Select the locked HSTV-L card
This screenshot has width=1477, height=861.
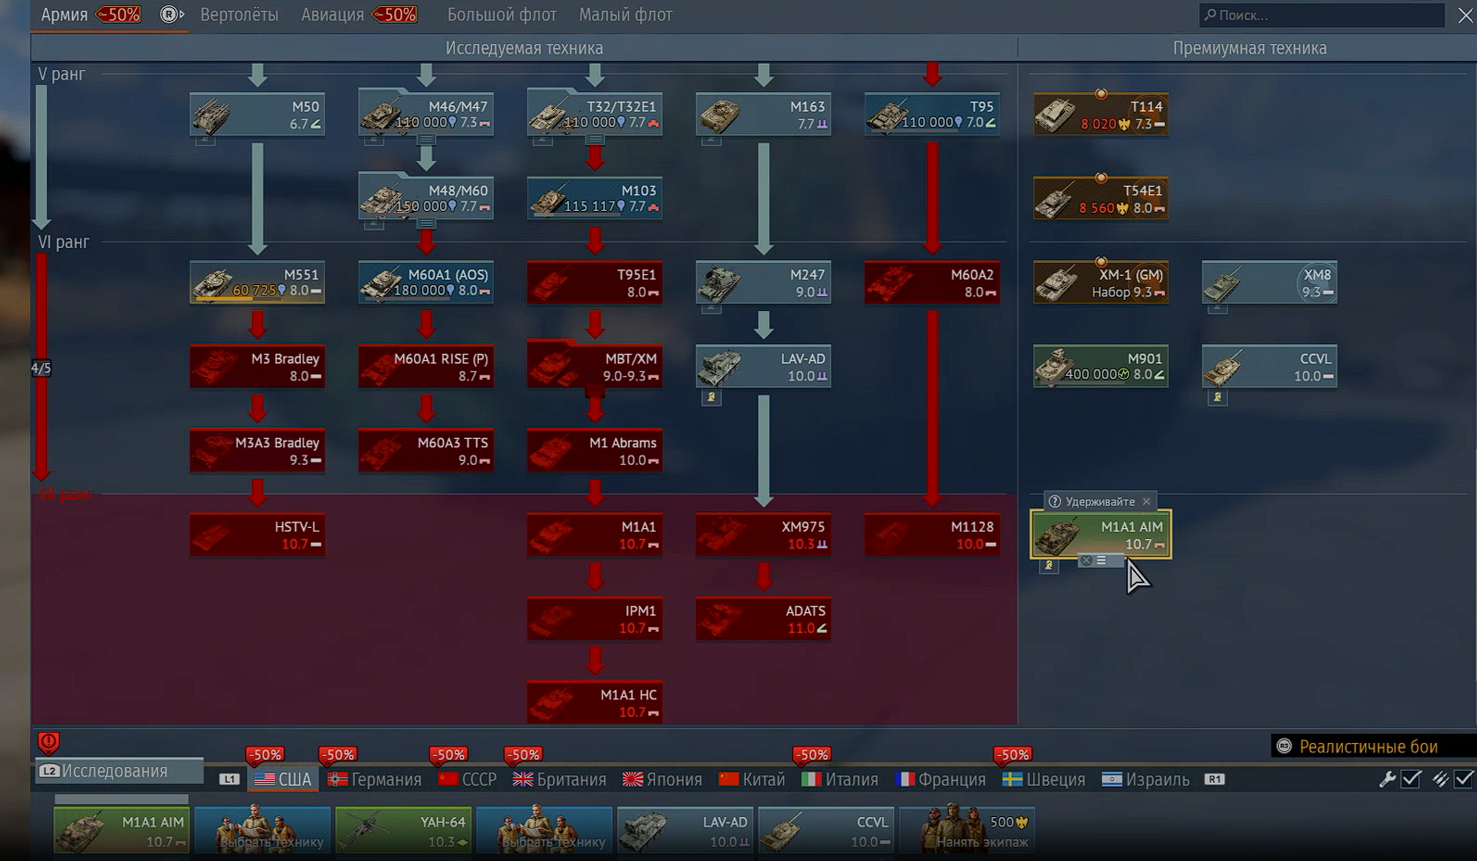click(x=257, y=535)
